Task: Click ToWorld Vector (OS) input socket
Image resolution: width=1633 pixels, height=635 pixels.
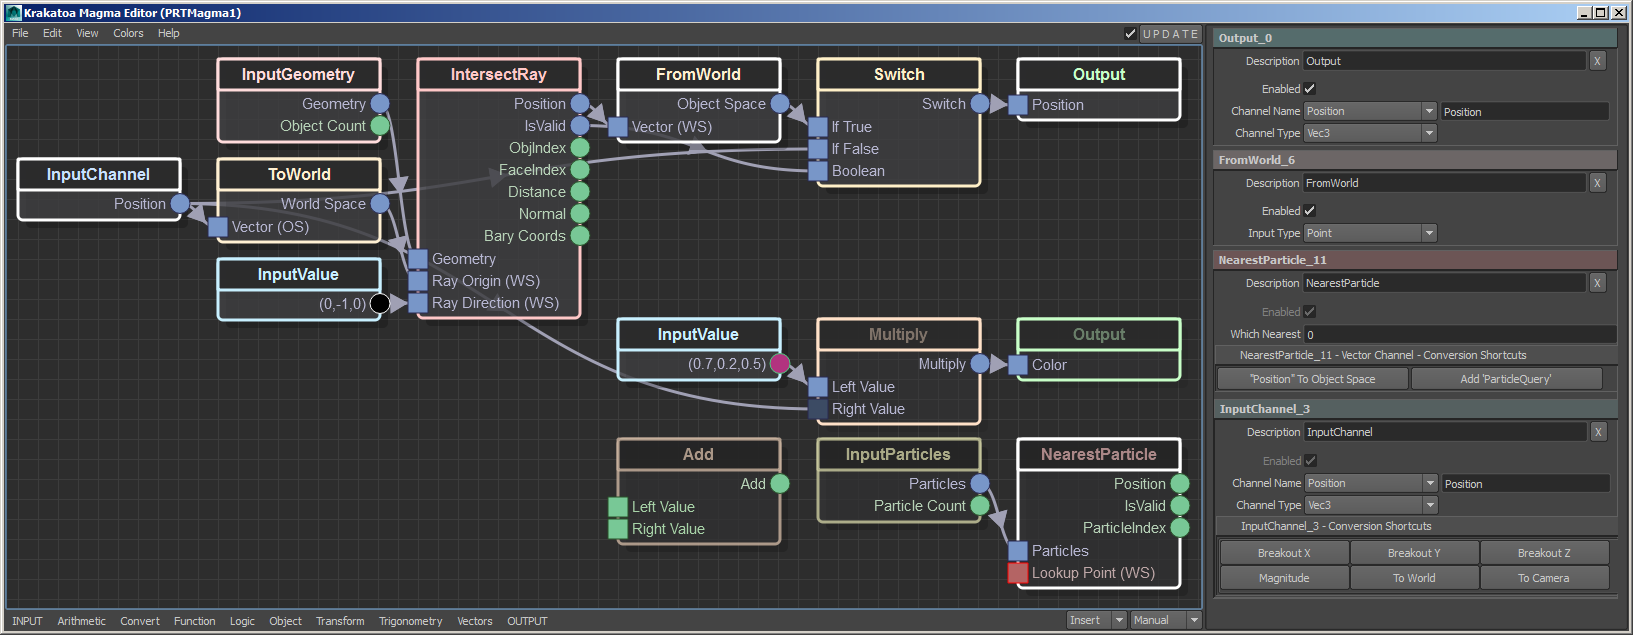Action: (218, 227)
